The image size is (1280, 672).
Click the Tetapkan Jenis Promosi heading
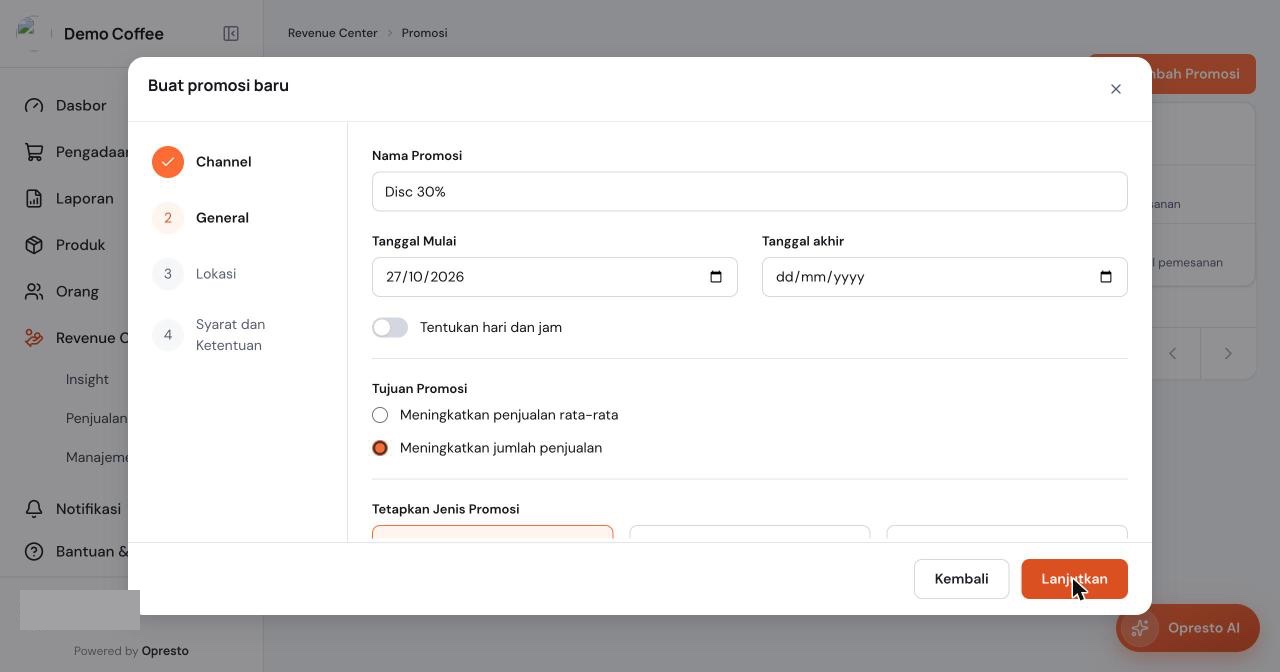(446, 509)
